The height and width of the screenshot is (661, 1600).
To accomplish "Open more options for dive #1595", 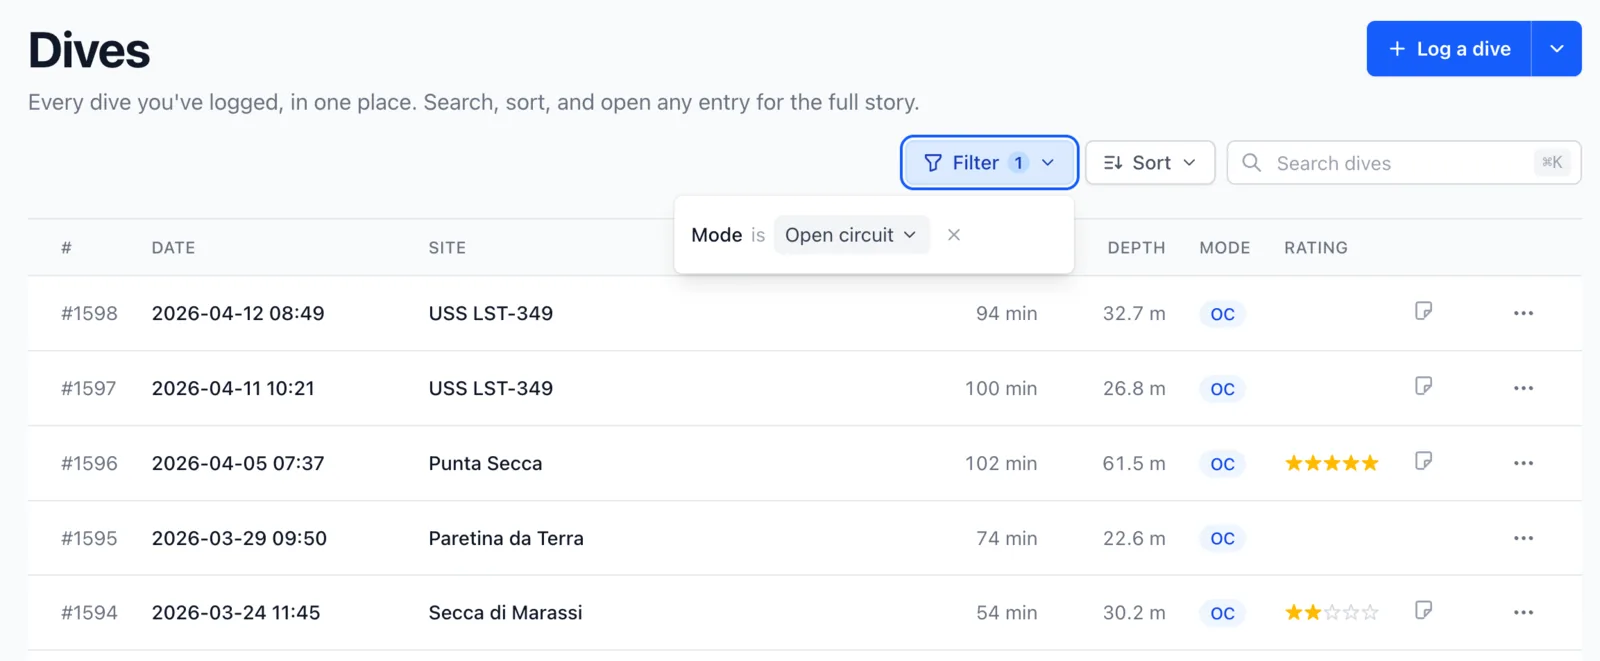I will tap(1523, 538).
